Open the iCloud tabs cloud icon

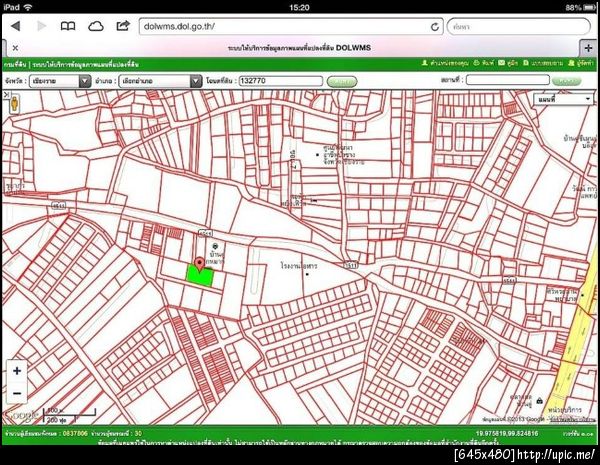tap(96, 26)
